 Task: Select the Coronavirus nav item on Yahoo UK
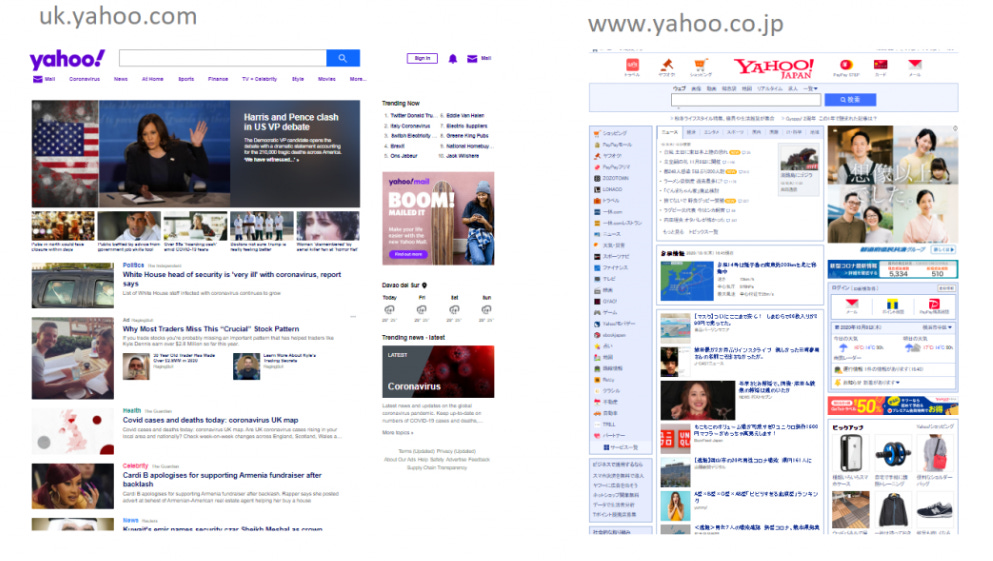(84, 79)
